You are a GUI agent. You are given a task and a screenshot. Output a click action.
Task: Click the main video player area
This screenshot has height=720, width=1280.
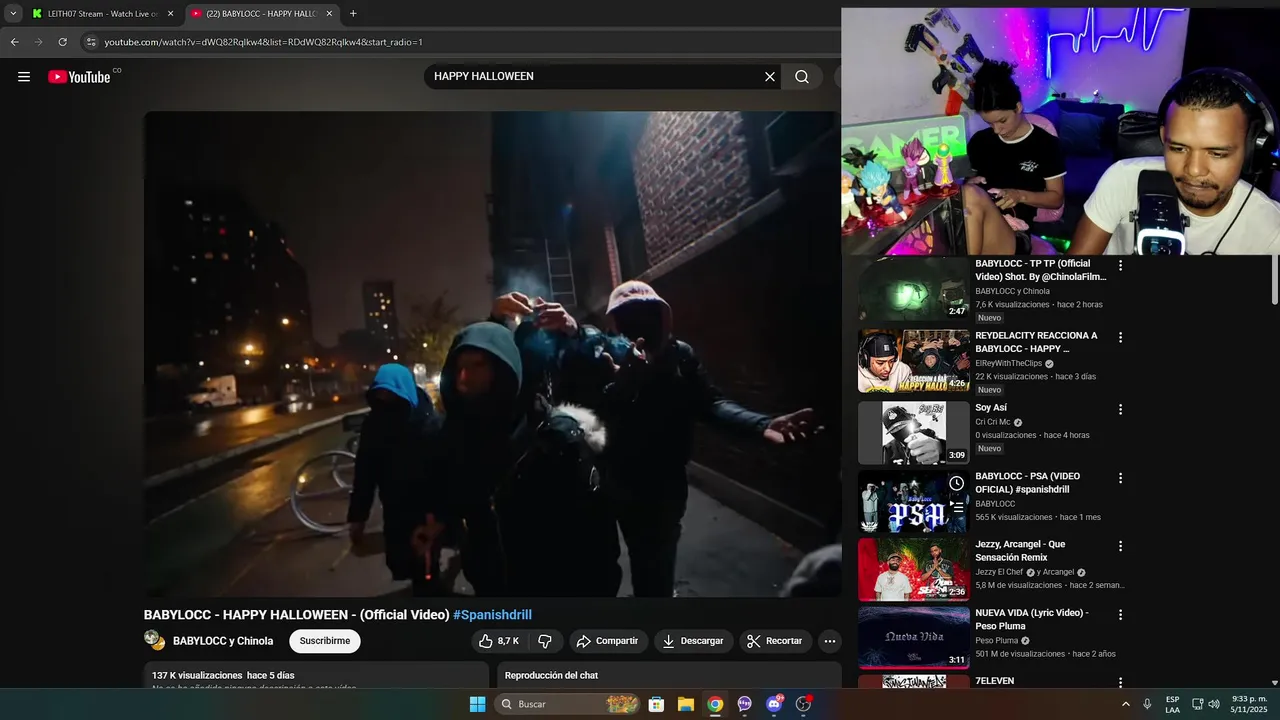[x=492, y=354]
